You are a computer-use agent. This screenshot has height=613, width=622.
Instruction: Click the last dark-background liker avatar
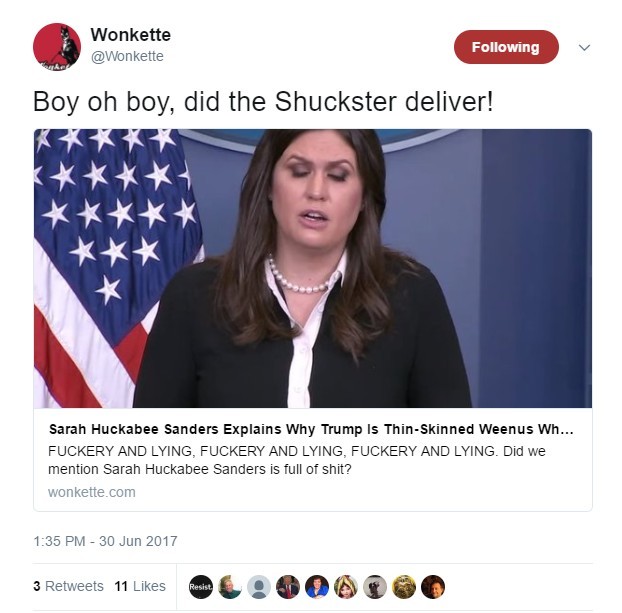point(433,586)
